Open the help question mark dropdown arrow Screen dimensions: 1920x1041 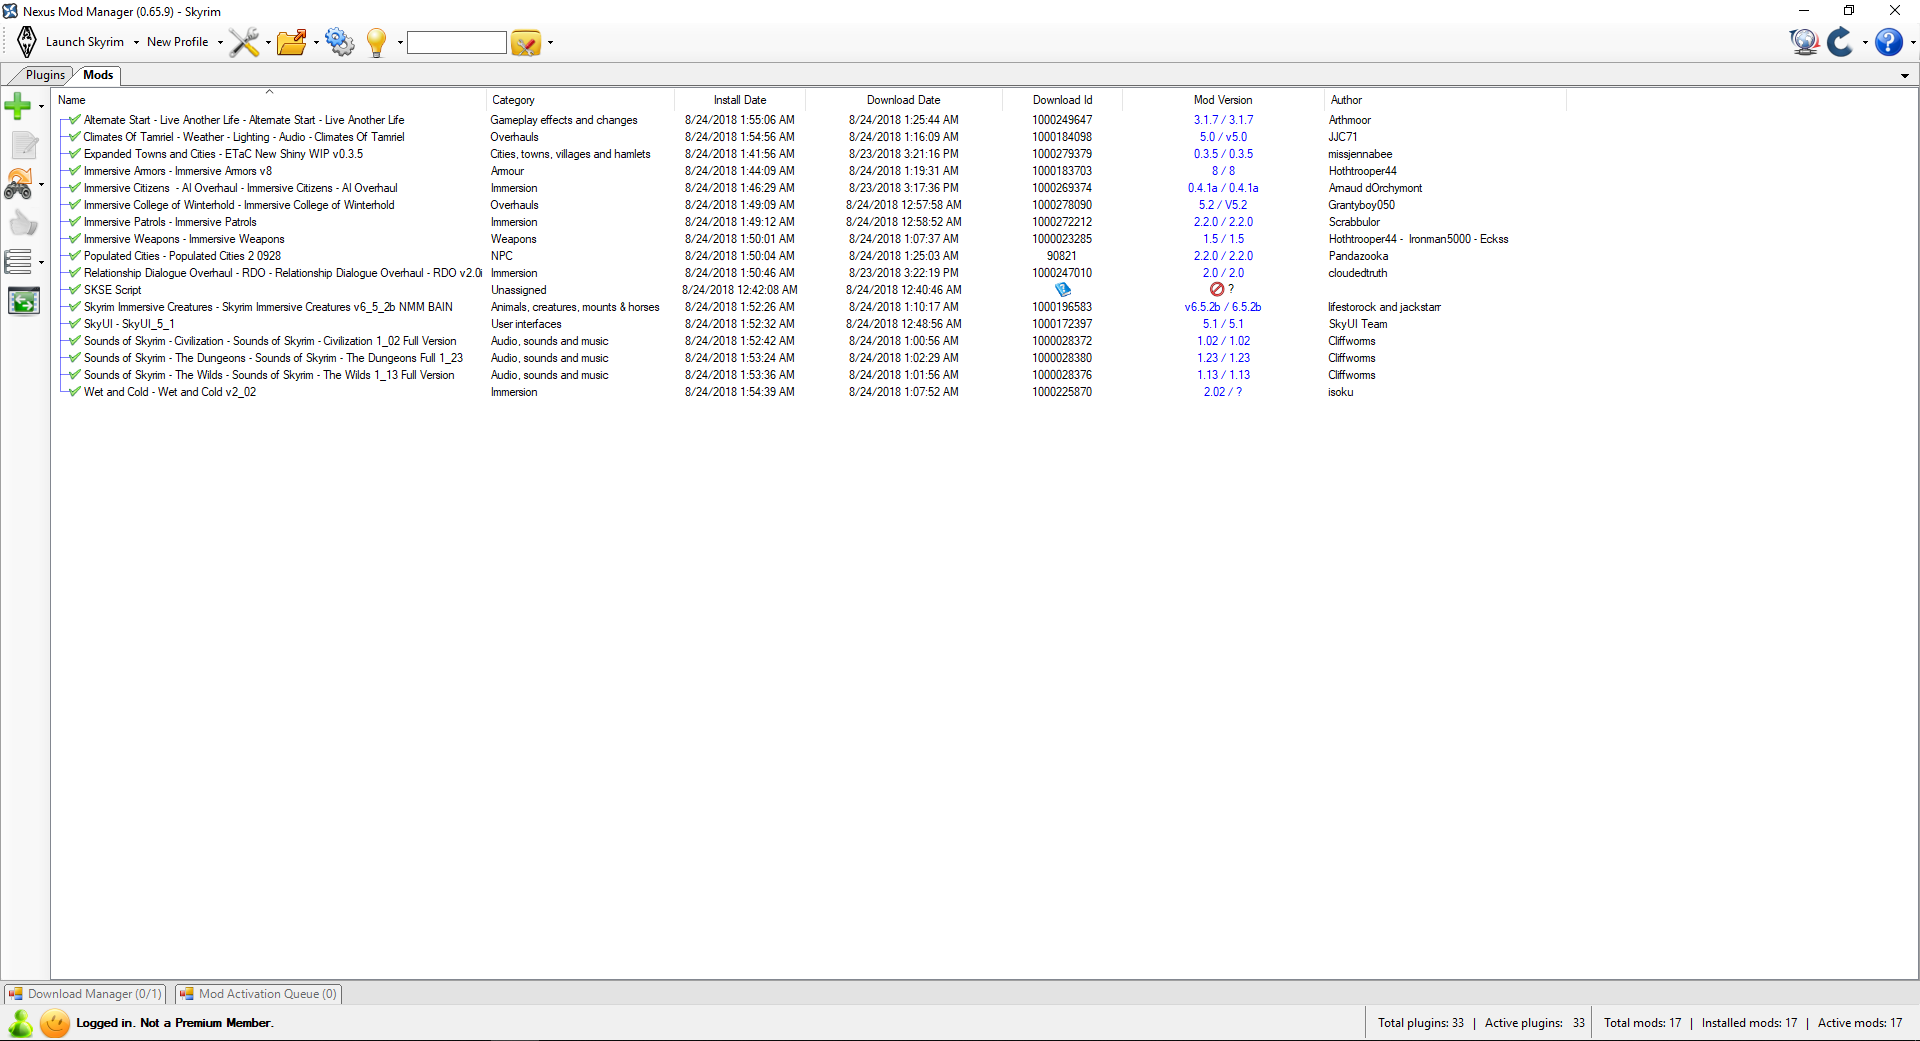point(1912,43)
